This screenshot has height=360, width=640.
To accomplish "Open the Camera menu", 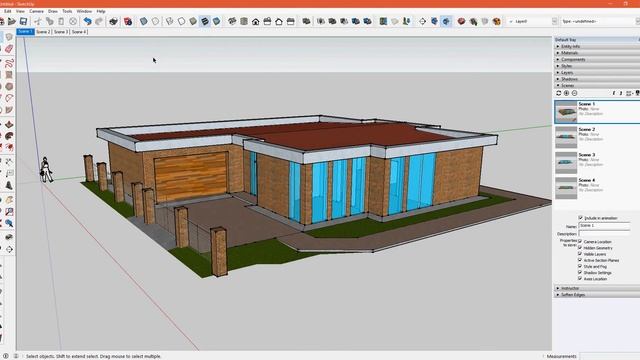I will [36, 11].
